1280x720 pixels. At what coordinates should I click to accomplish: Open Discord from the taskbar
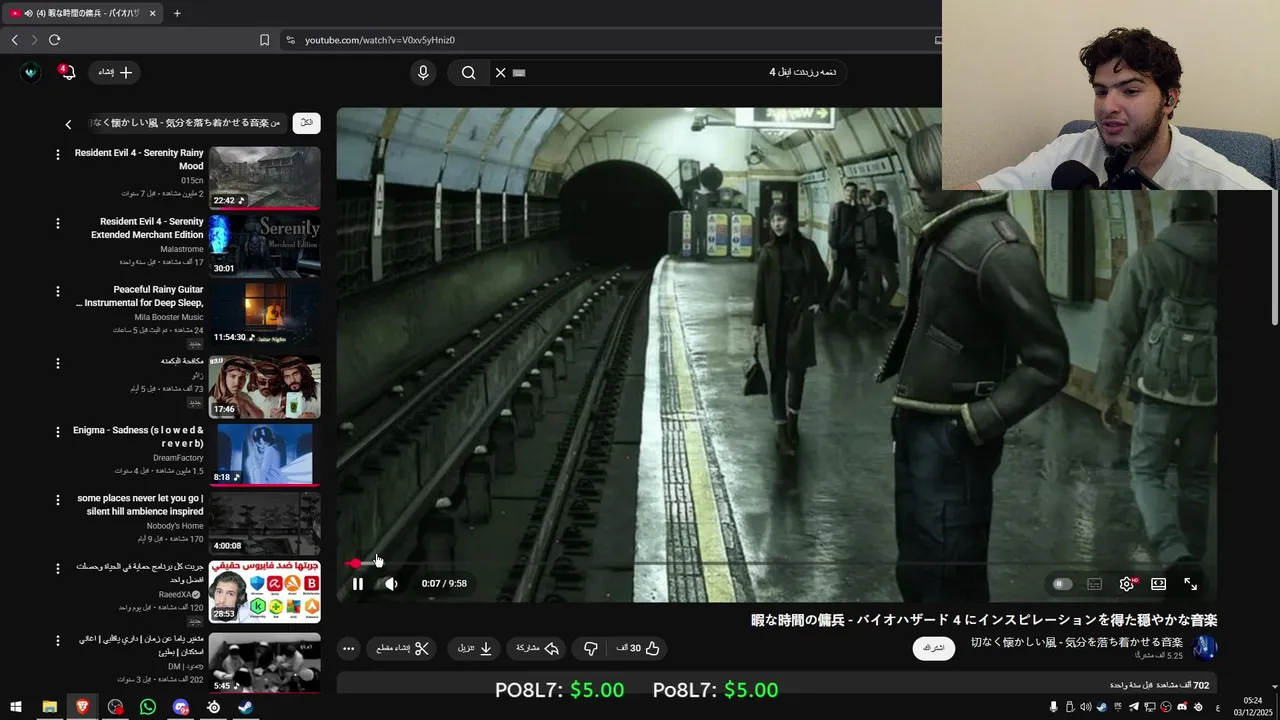(x=180, y=707)
